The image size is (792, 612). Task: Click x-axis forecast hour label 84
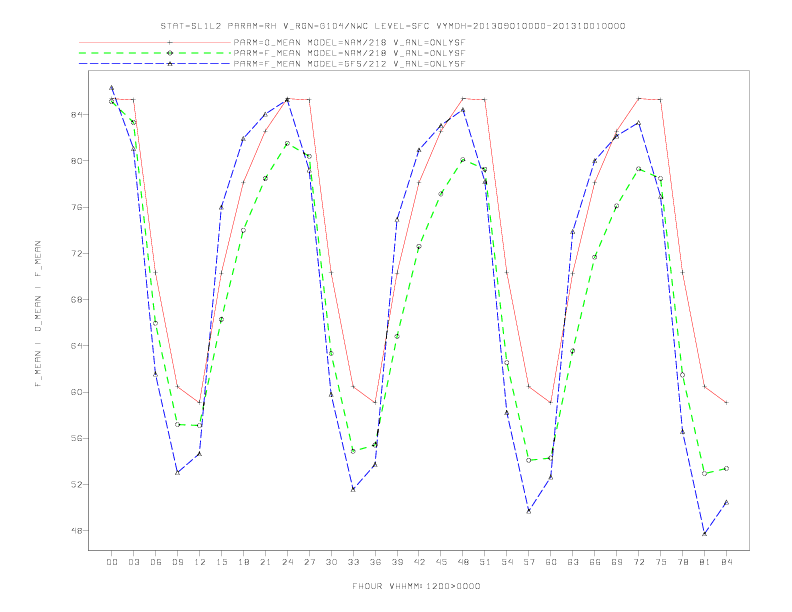727,562
